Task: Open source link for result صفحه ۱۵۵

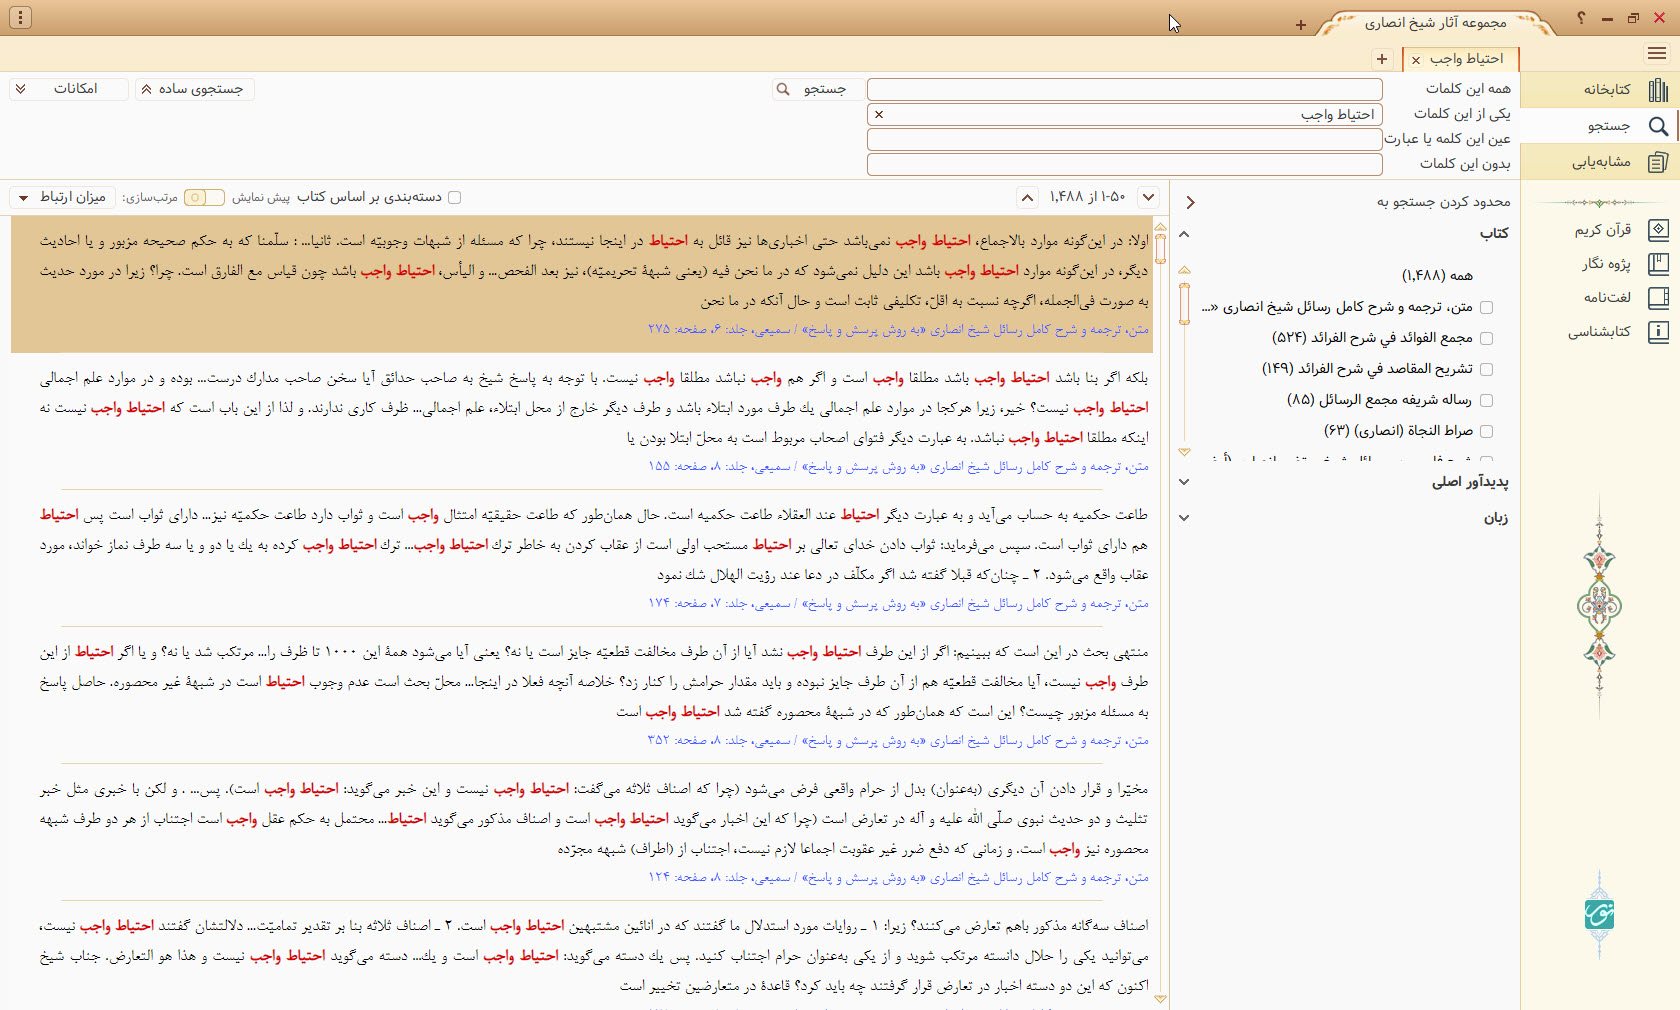Action: tap(898, 466)
